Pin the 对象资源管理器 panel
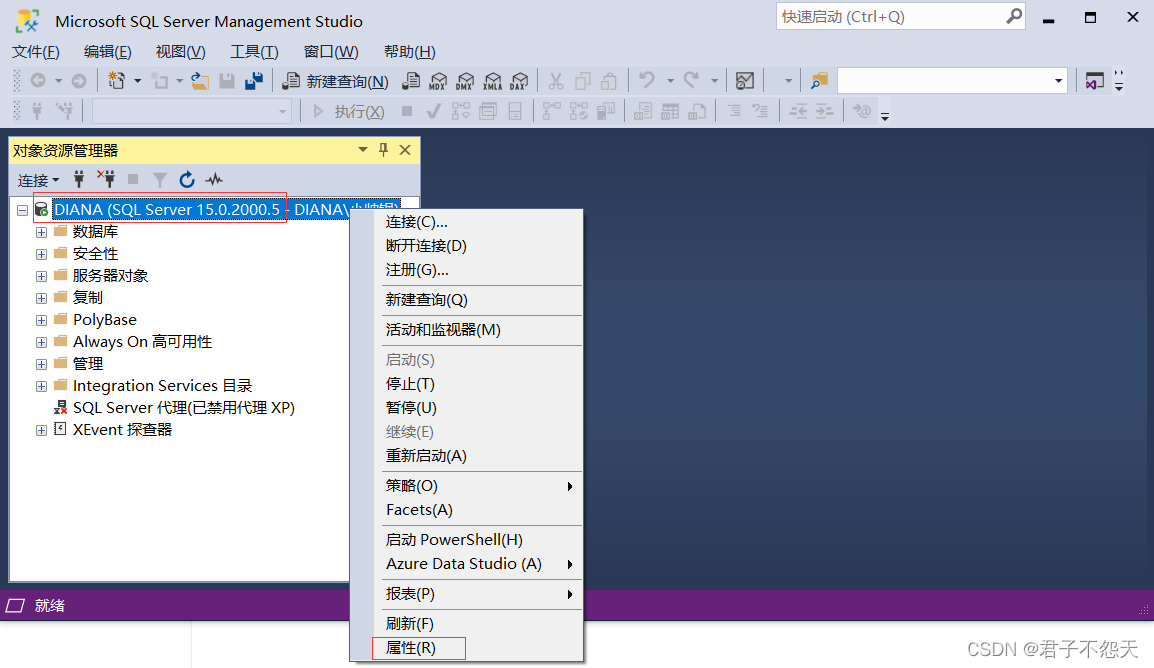This screenshot has height=668, width=1154. point(383,149)
